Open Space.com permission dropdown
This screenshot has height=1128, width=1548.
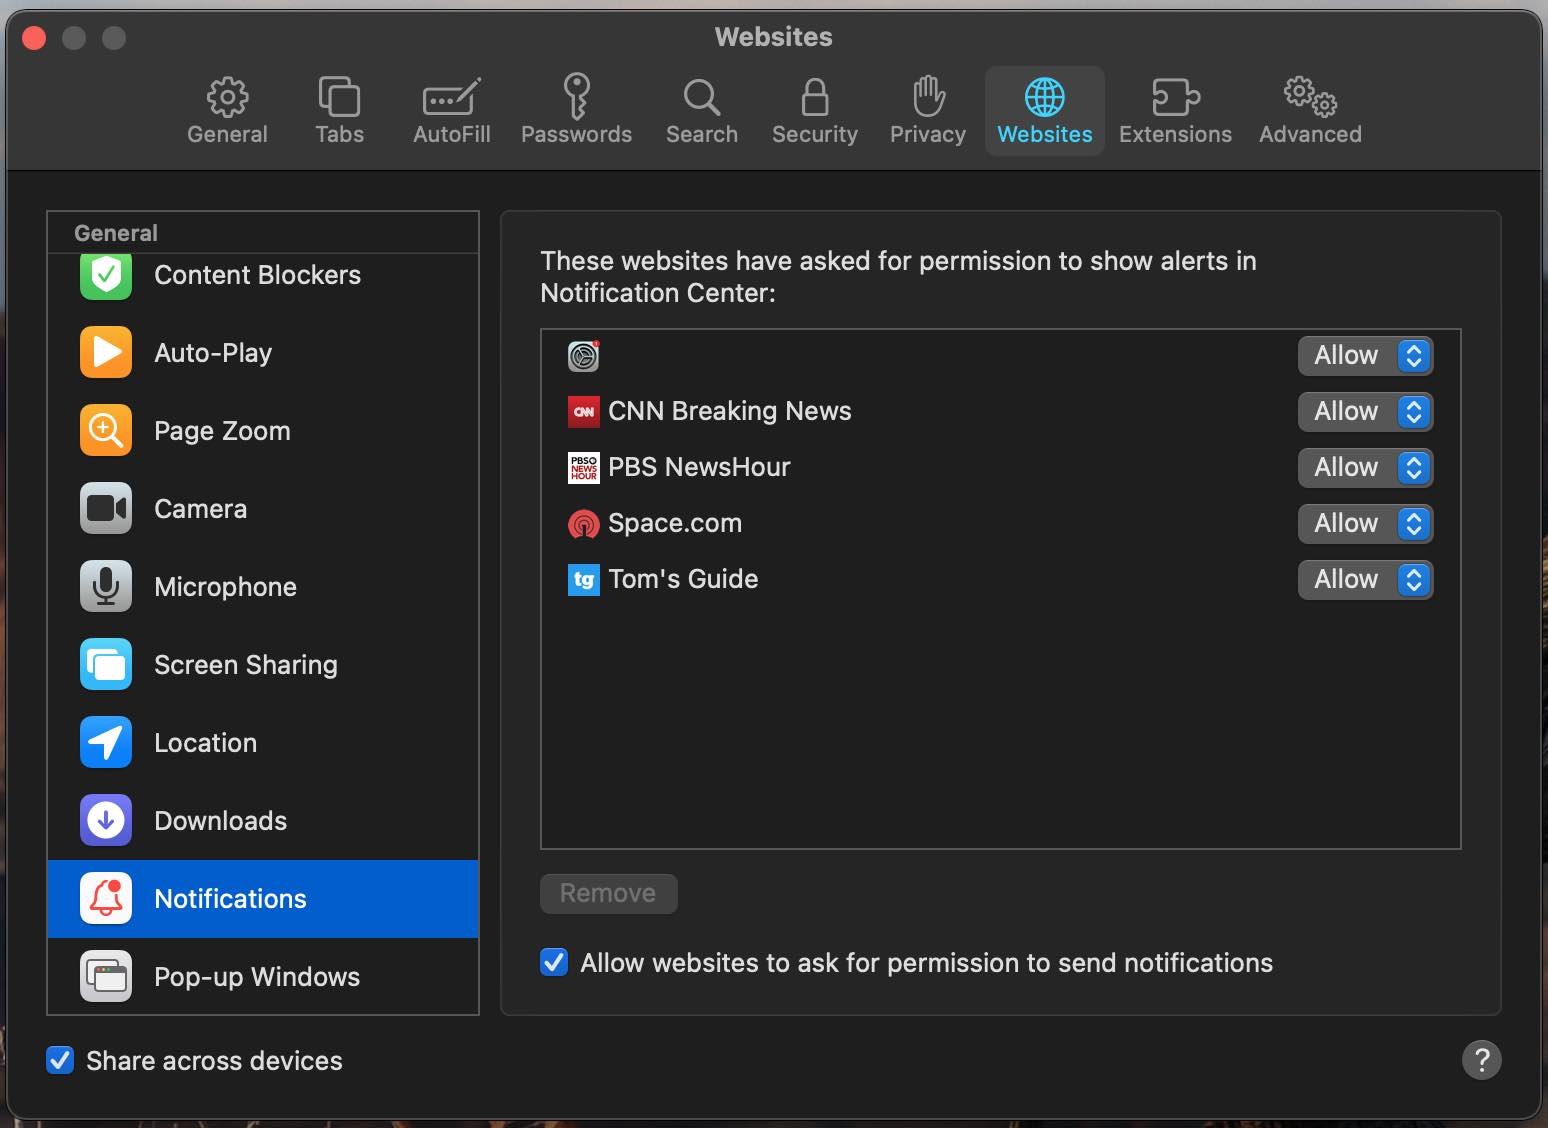(x=1365, y=524)
